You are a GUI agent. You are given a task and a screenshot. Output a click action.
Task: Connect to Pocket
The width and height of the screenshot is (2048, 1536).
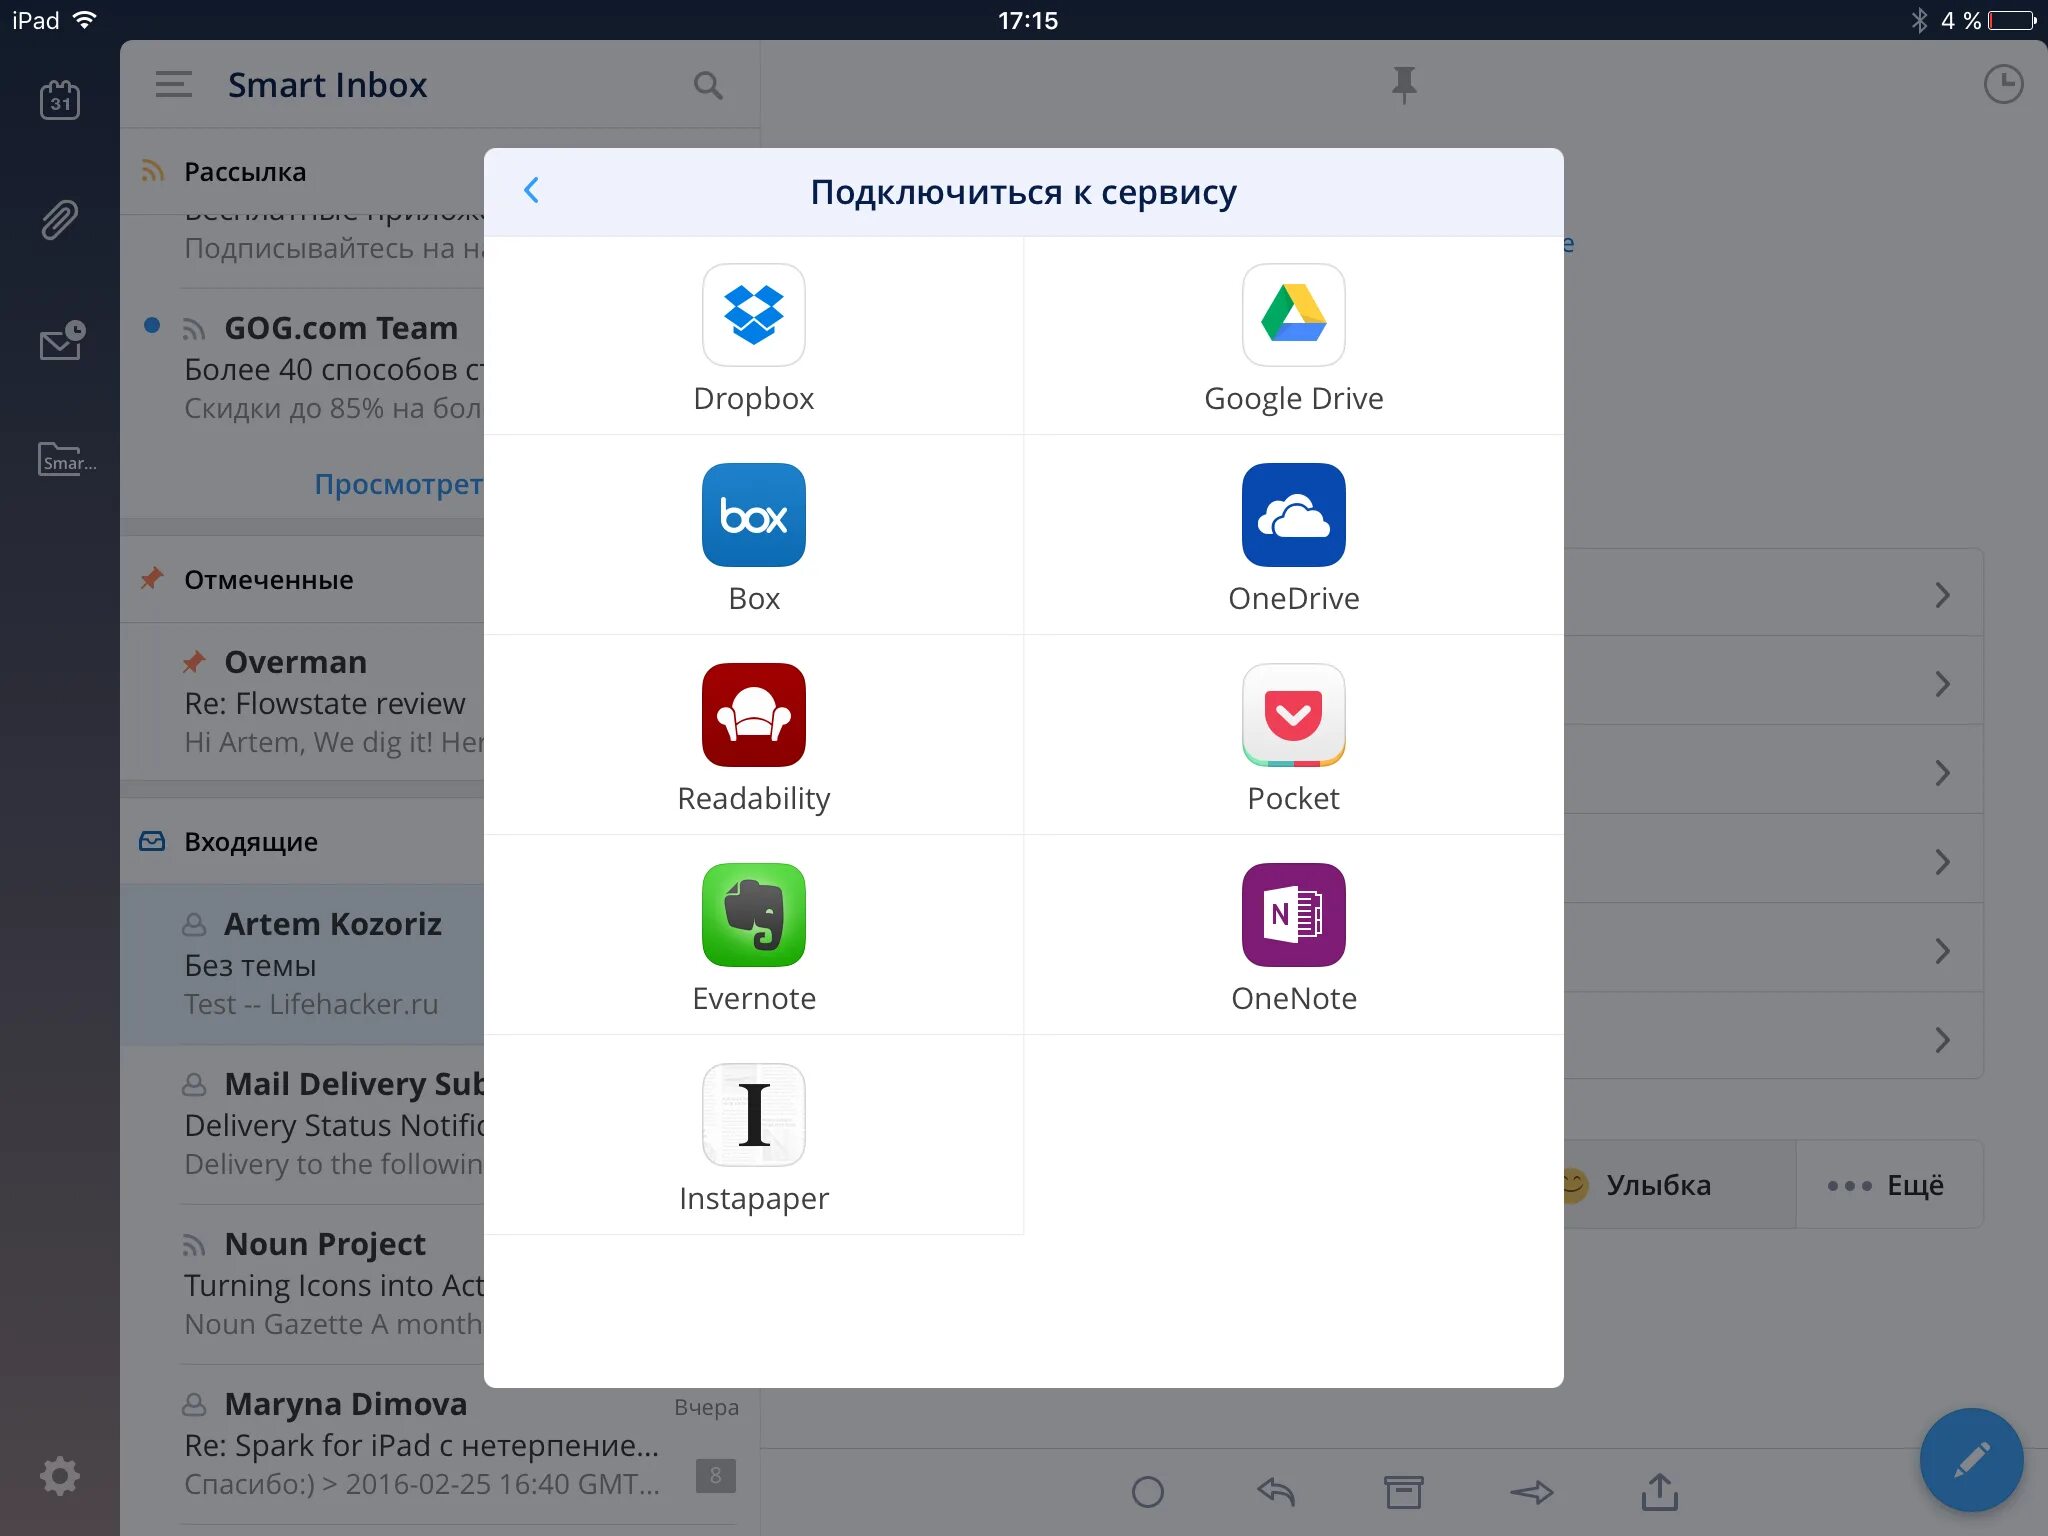[1294, 736]
